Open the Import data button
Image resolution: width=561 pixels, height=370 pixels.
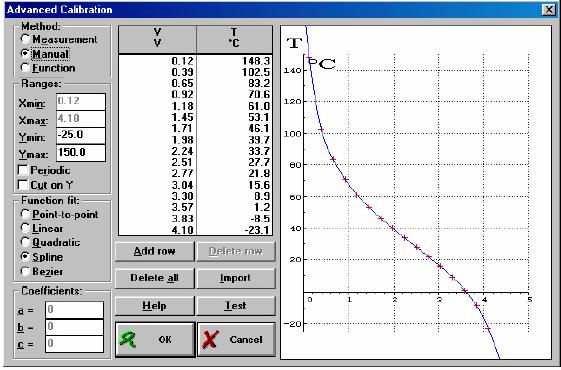pyautogui.click(x=236, y=278)
